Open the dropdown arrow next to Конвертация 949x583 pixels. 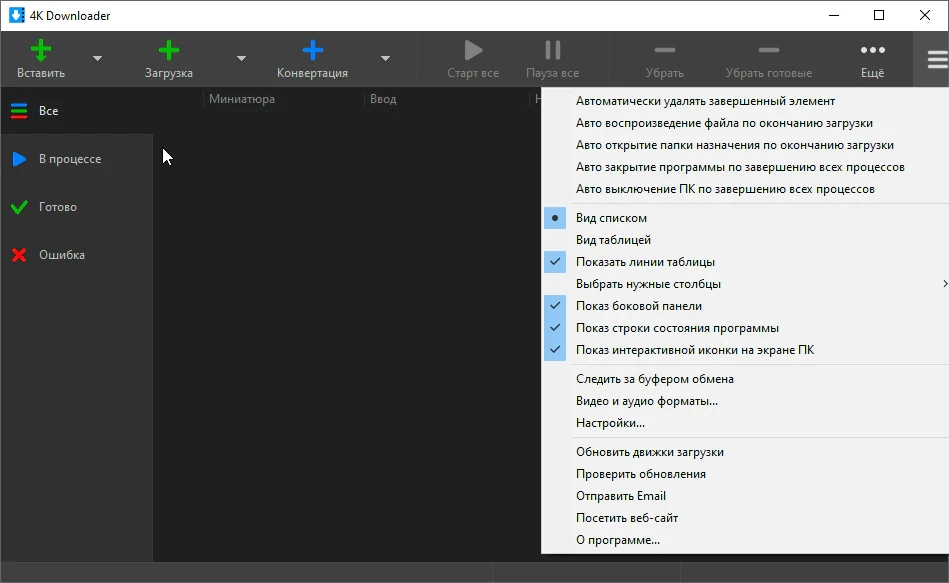(x=385, y=59)
